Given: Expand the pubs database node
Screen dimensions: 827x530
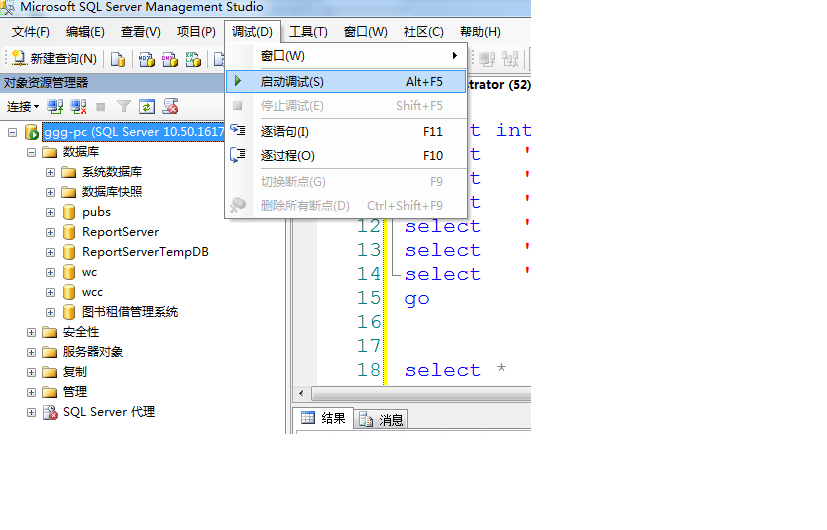Looking at the screenshot, I should click(x=51, y=213).
